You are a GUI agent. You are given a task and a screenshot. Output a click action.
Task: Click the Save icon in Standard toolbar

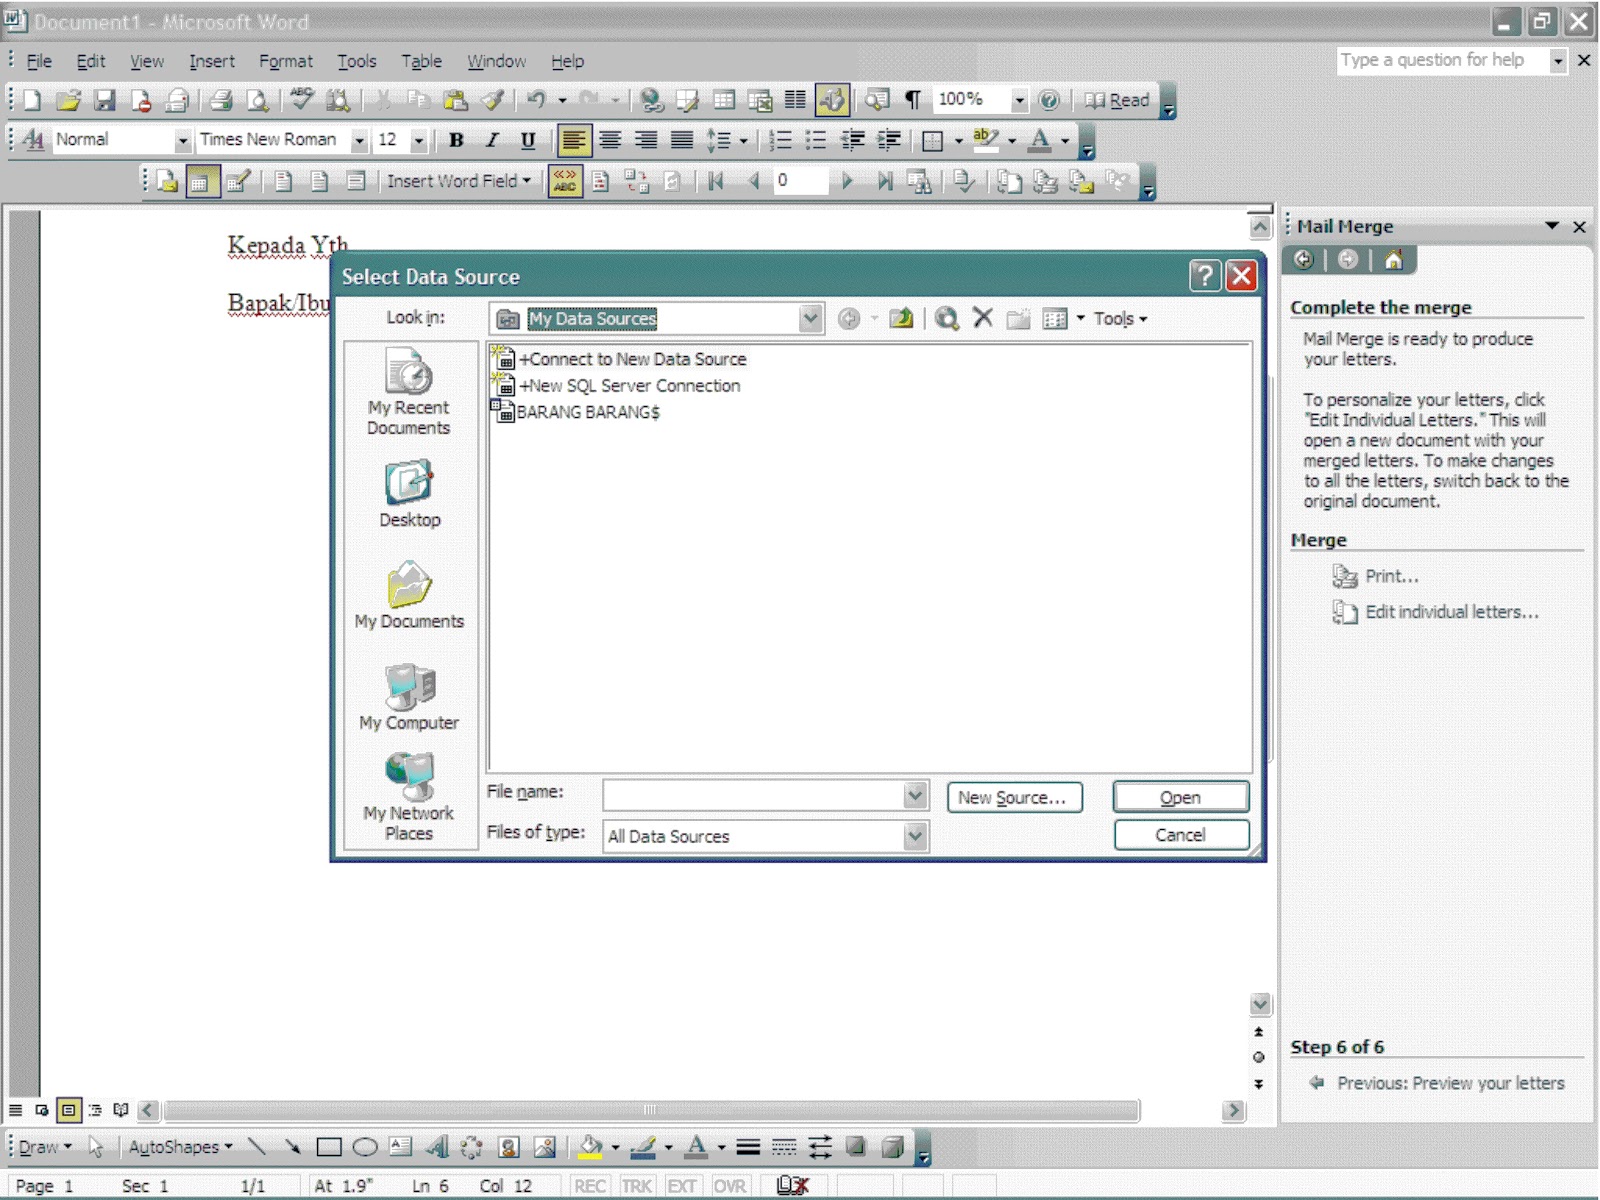(104, 100)
